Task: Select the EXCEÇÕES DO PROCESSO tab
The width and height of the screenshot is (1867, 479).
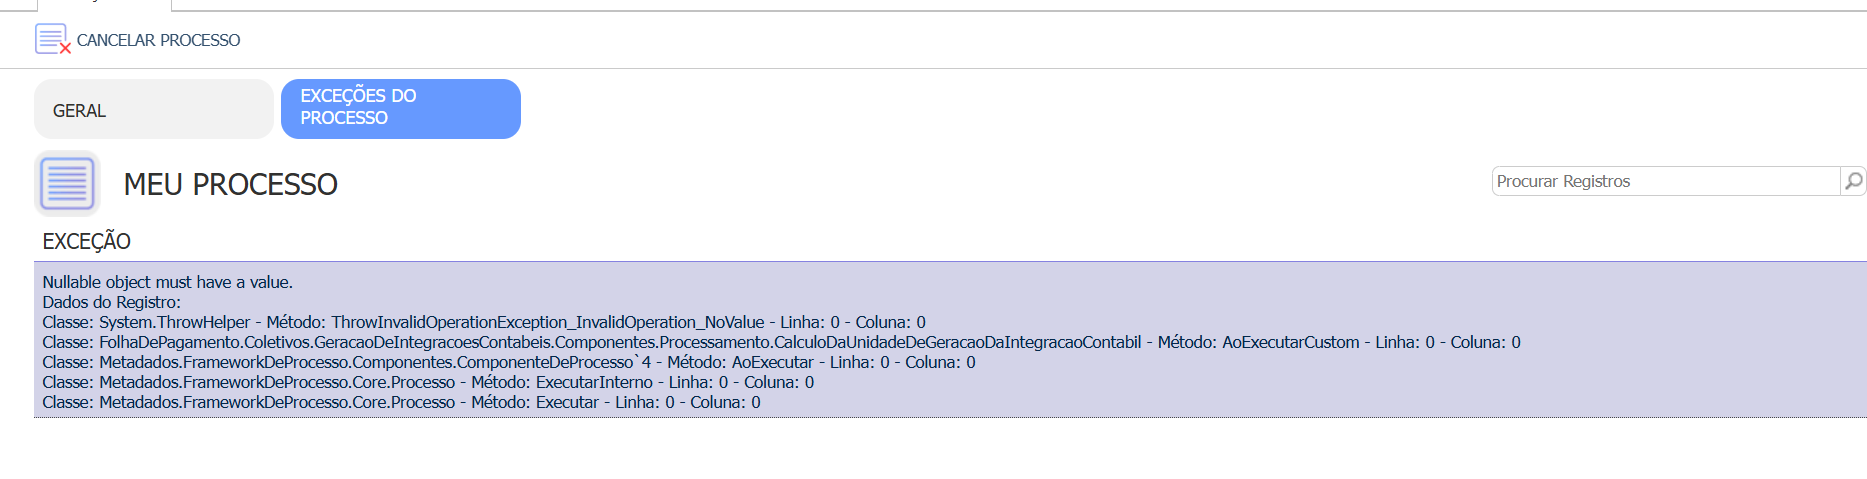Action: click(400, 108)
